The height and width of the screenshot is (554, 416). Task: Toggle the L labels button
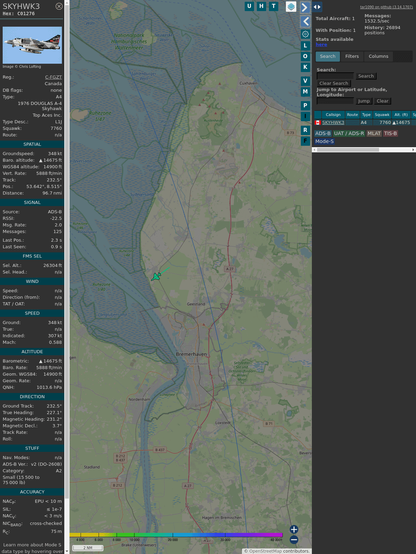point(305,46)
